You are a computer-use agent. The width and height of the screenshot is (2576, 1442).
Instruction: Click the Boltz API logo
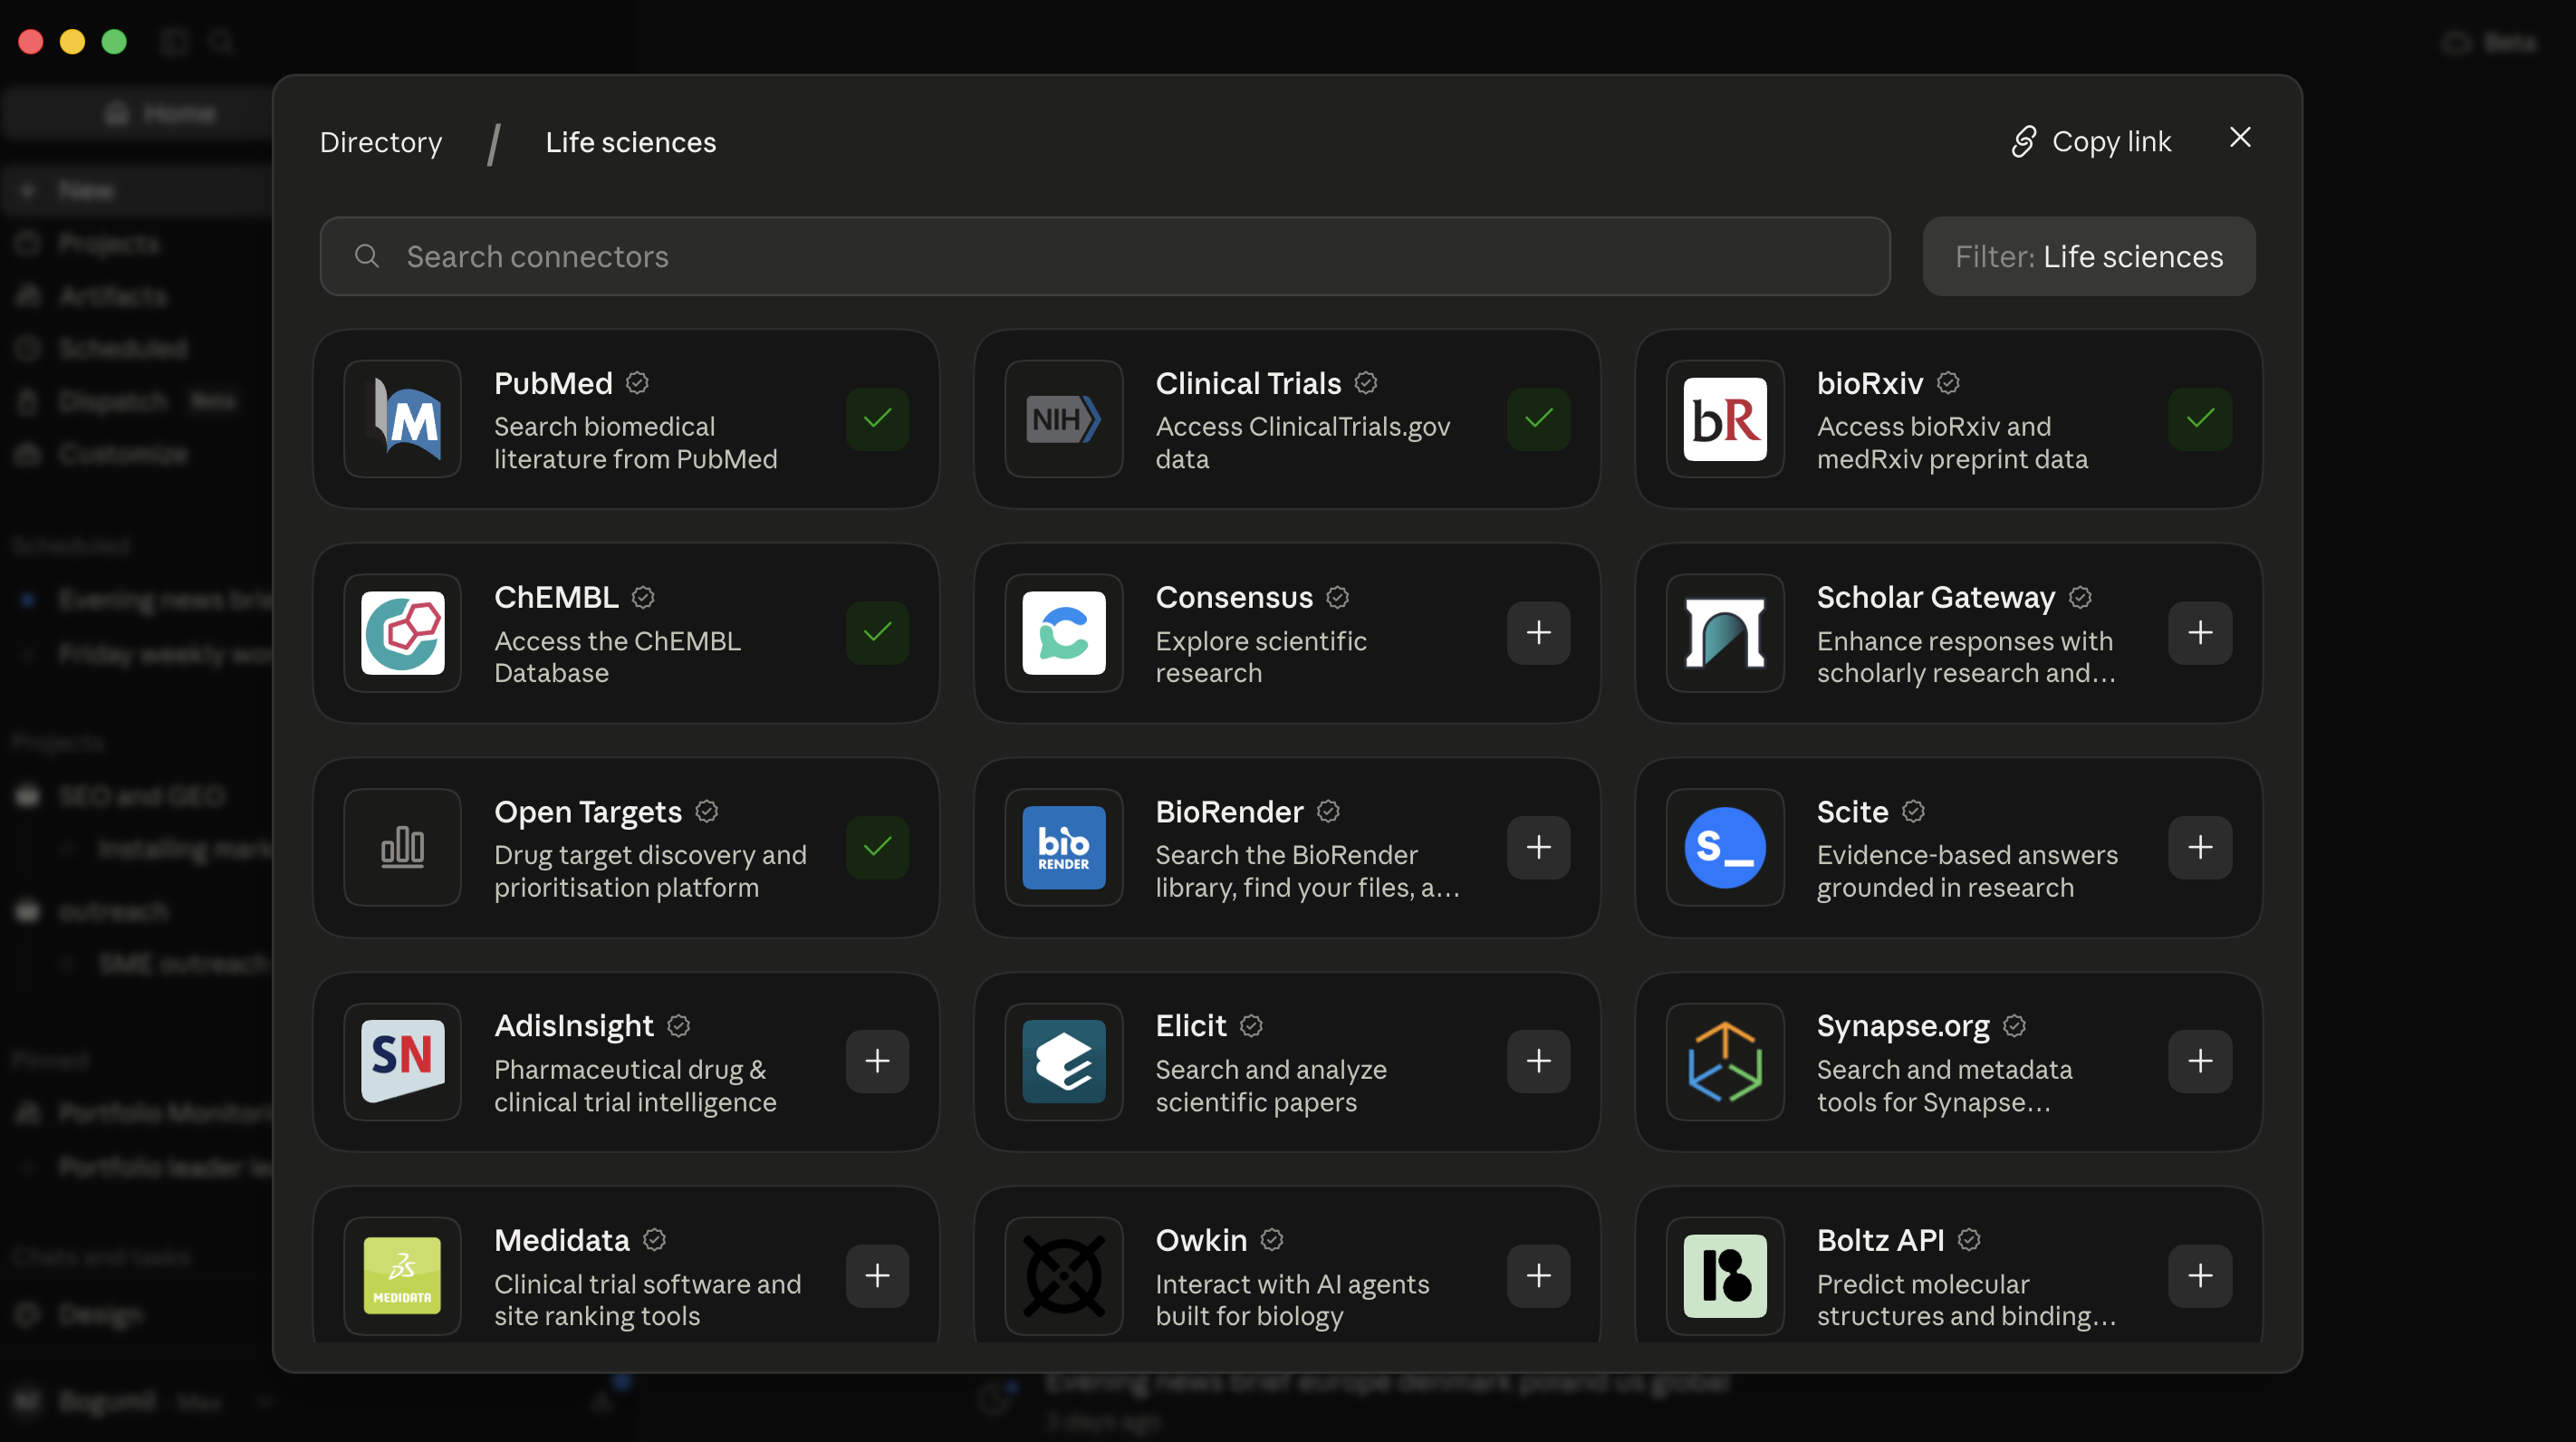(1725, 1276)
